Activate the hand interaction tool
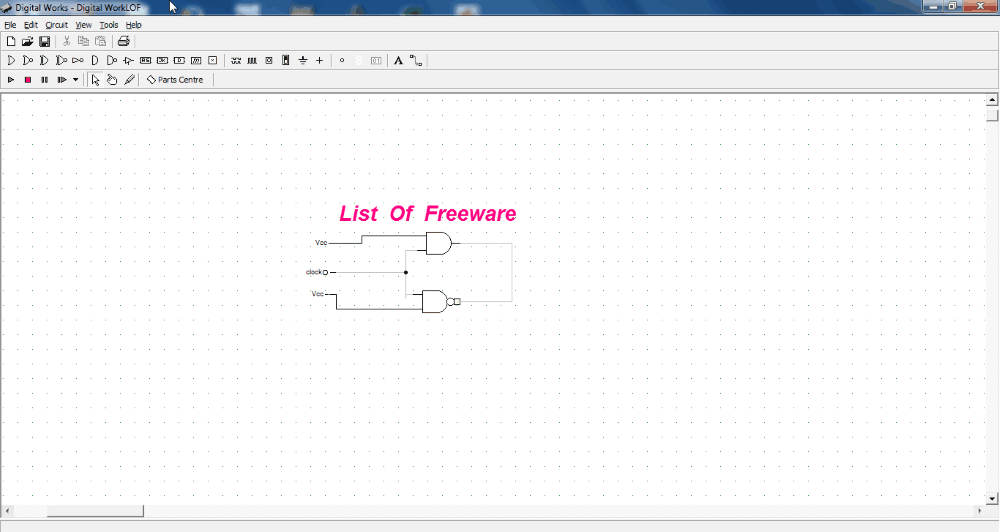 [x=112, y=80]
